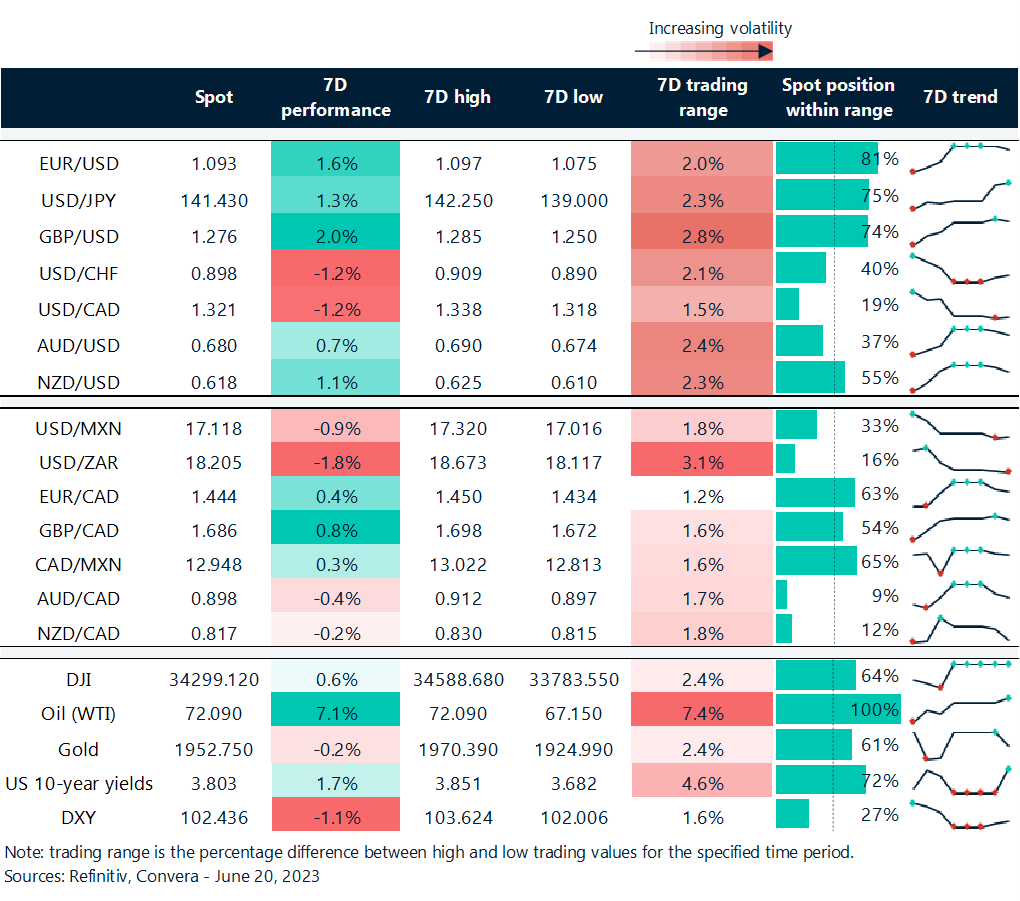This screenshot has height=901, width=1020.
Task: Select the 7D low column header
Action: 573,98
